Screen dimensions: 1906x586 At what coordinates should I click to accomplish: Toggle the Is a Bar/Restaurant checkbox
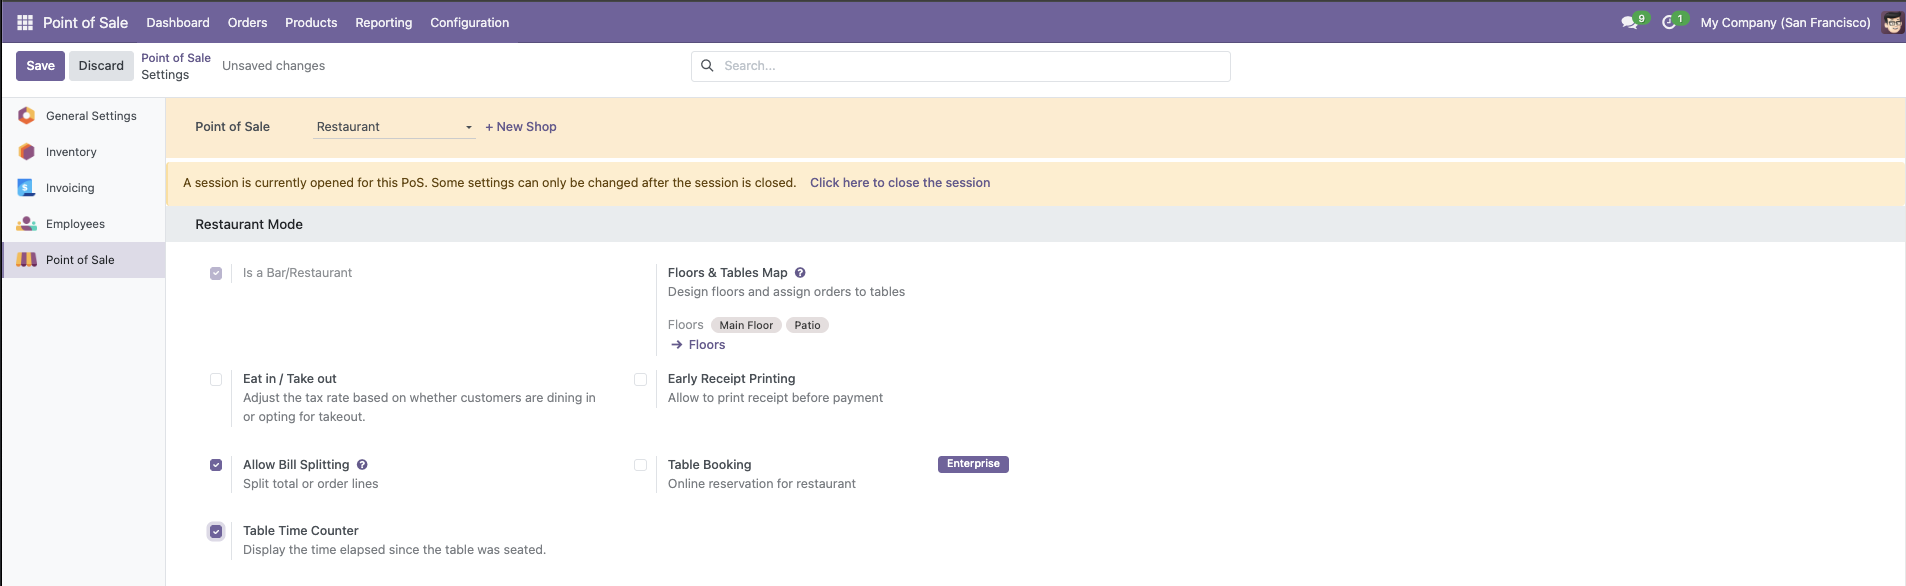pyautogui.click(x=216, y=273)
